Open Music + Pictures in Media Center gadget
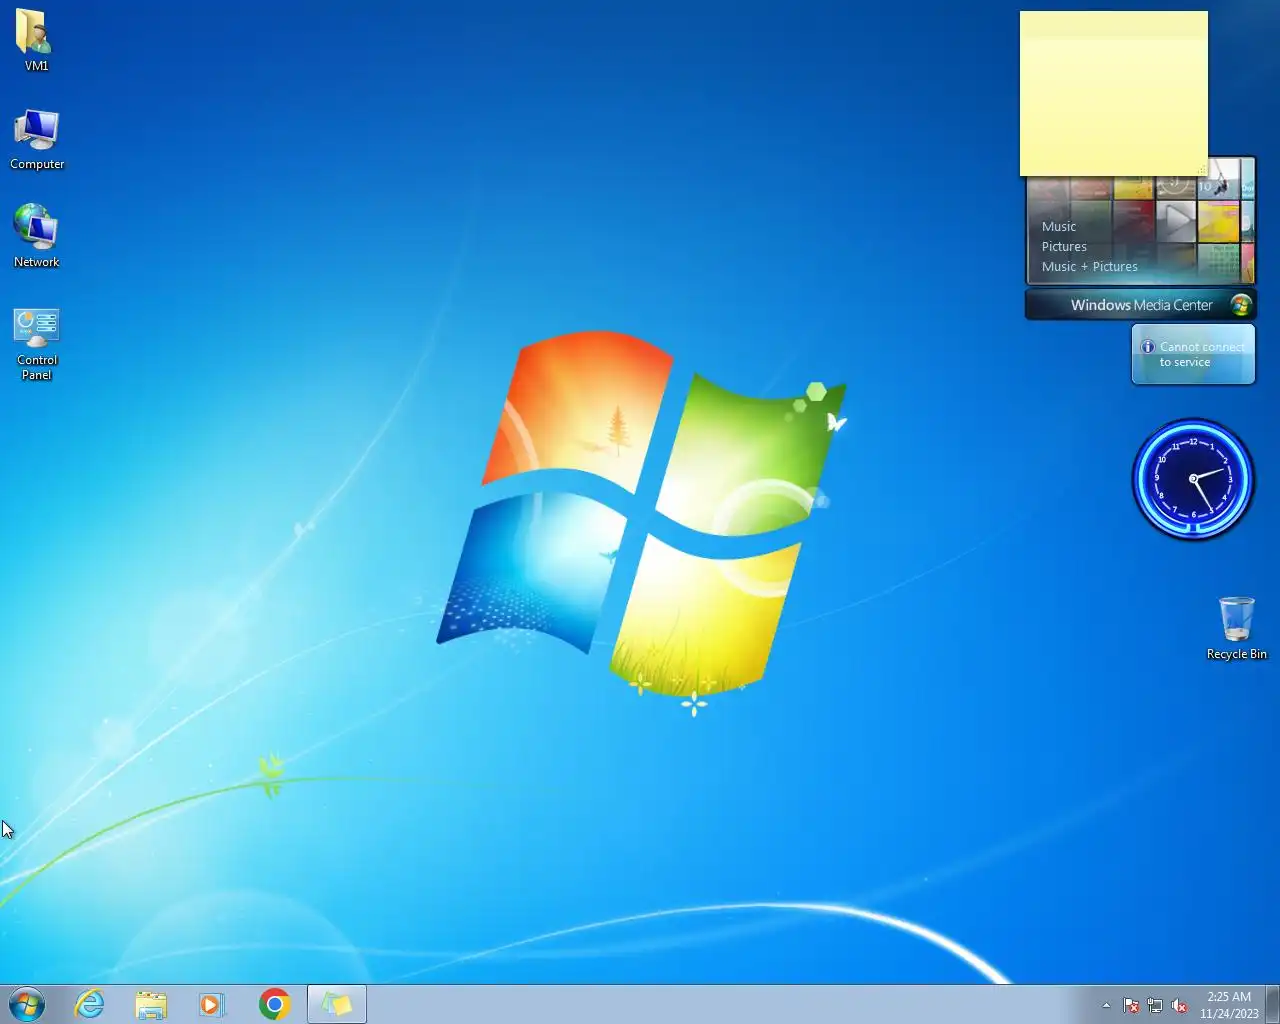The image size is (1280, 1024). click(x=1090, y=266)
